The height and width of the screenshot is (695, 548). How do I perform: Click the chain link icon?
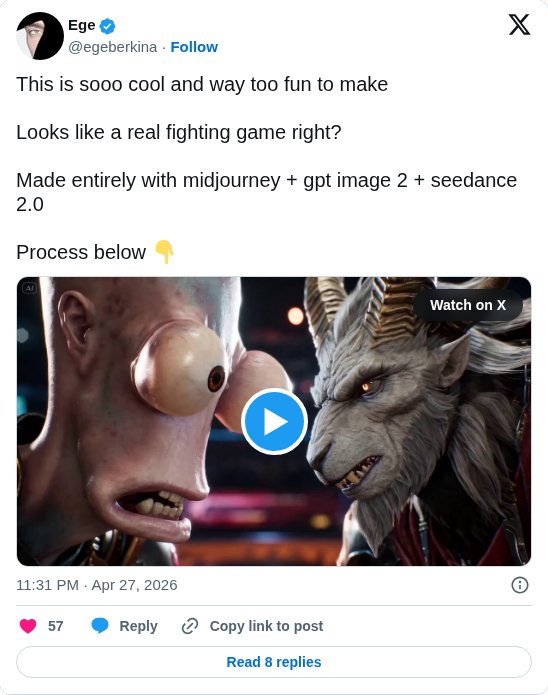(x=190, y=626)
